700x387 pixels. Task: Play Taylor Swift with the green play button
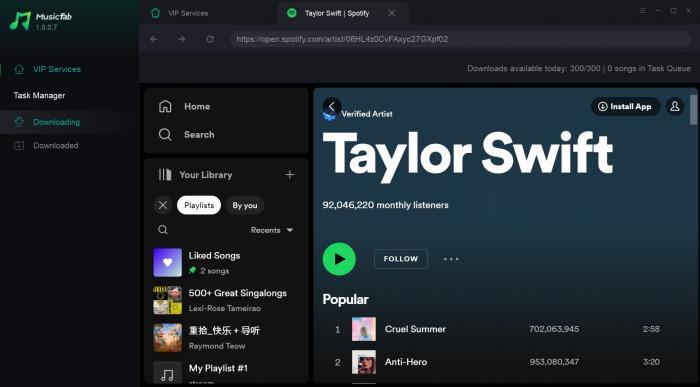click(339, 259)
